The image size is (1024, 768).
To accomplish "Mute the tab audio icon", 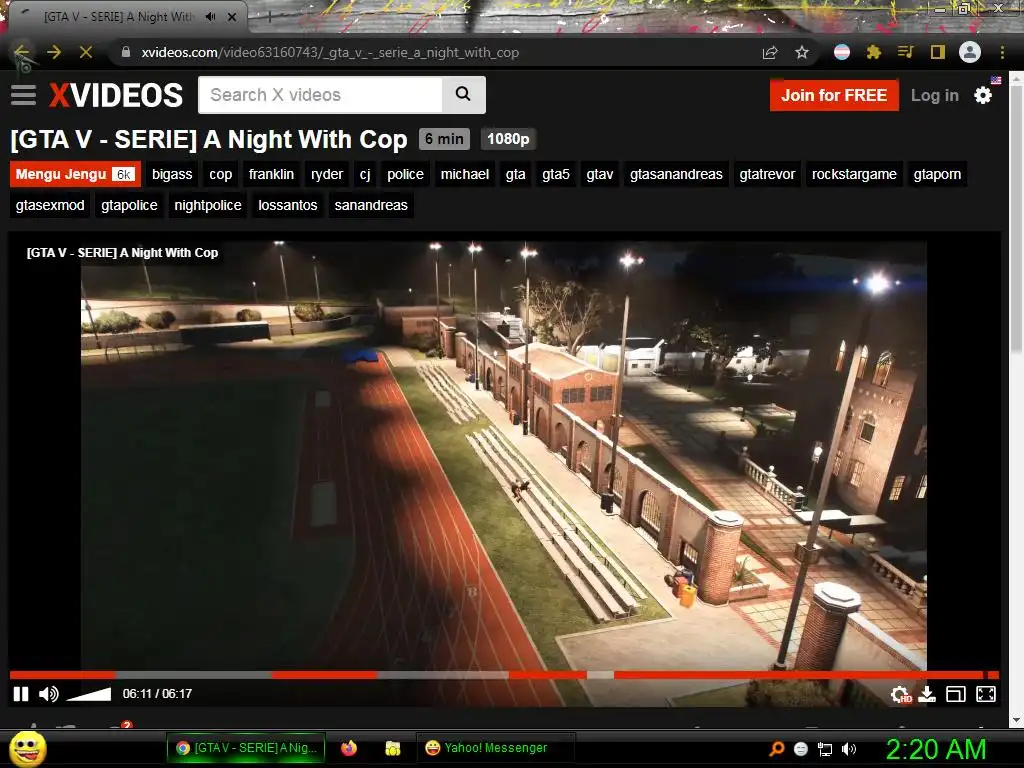I will click(210, 16).
